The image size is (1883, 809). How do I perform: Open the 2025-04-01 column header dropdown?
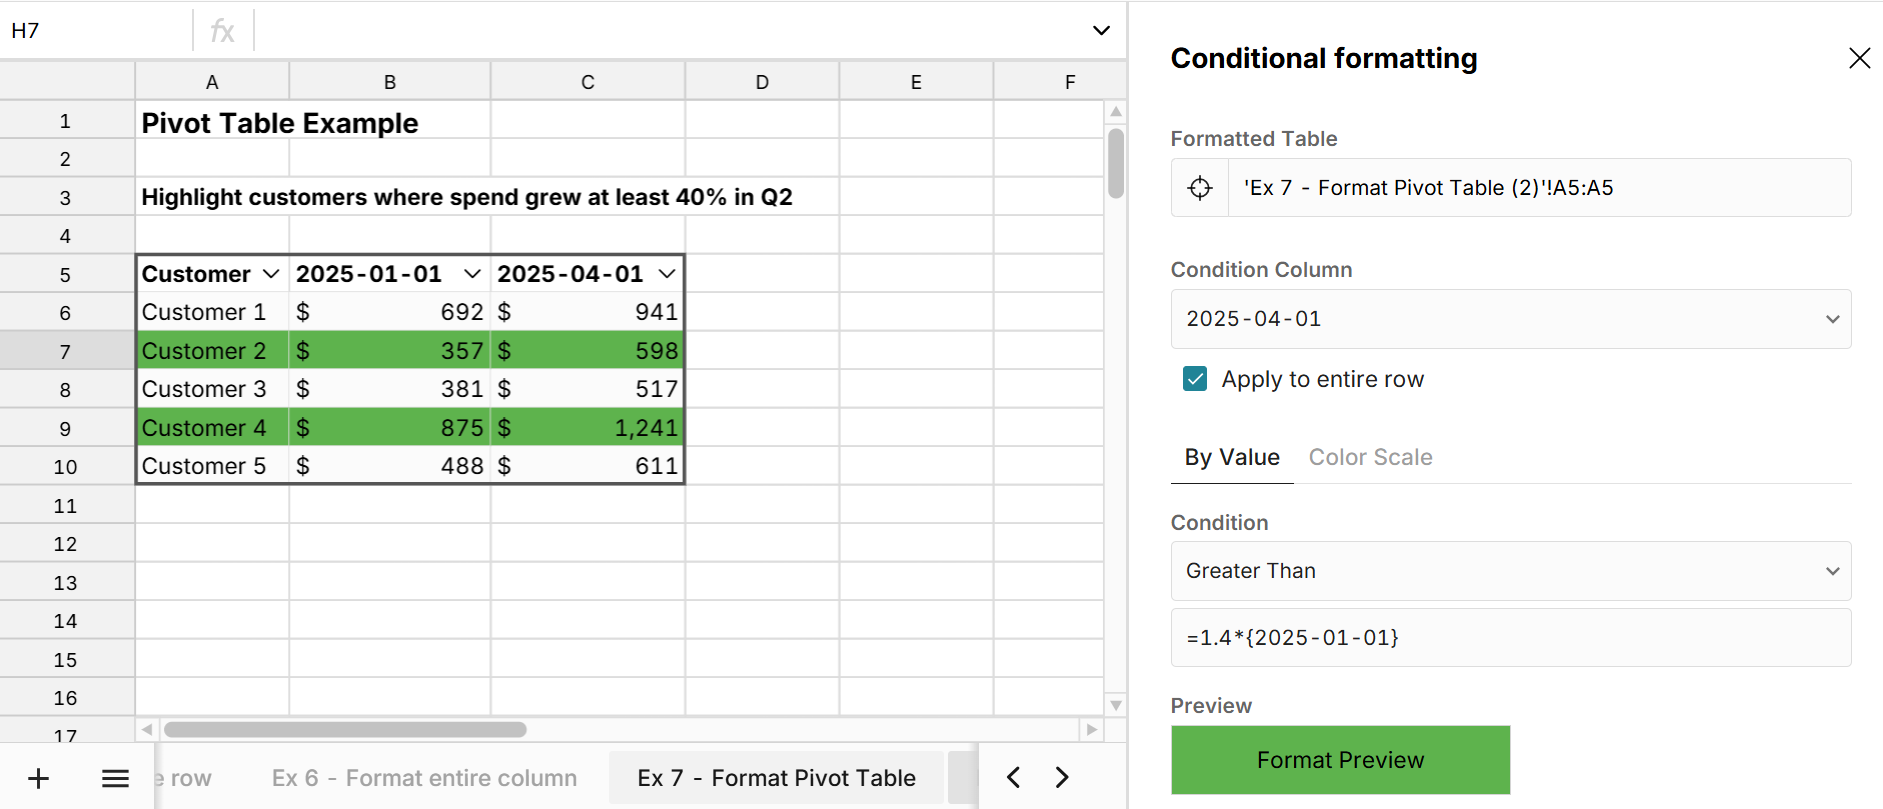point(668,273)
